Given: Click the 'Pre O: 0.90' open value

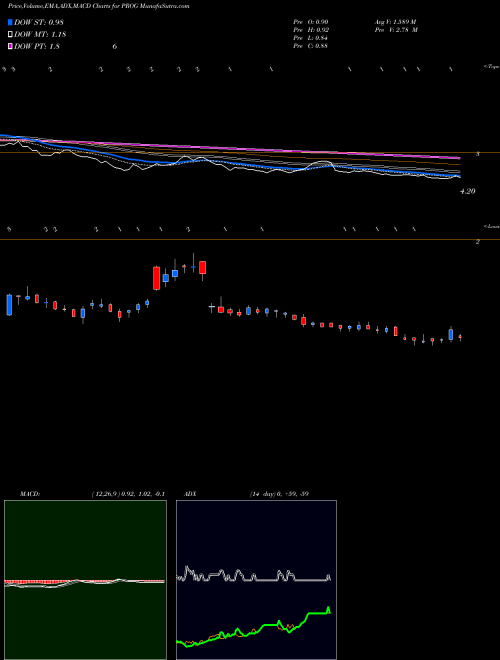Looking at the screenshot, I should [311, 21].
